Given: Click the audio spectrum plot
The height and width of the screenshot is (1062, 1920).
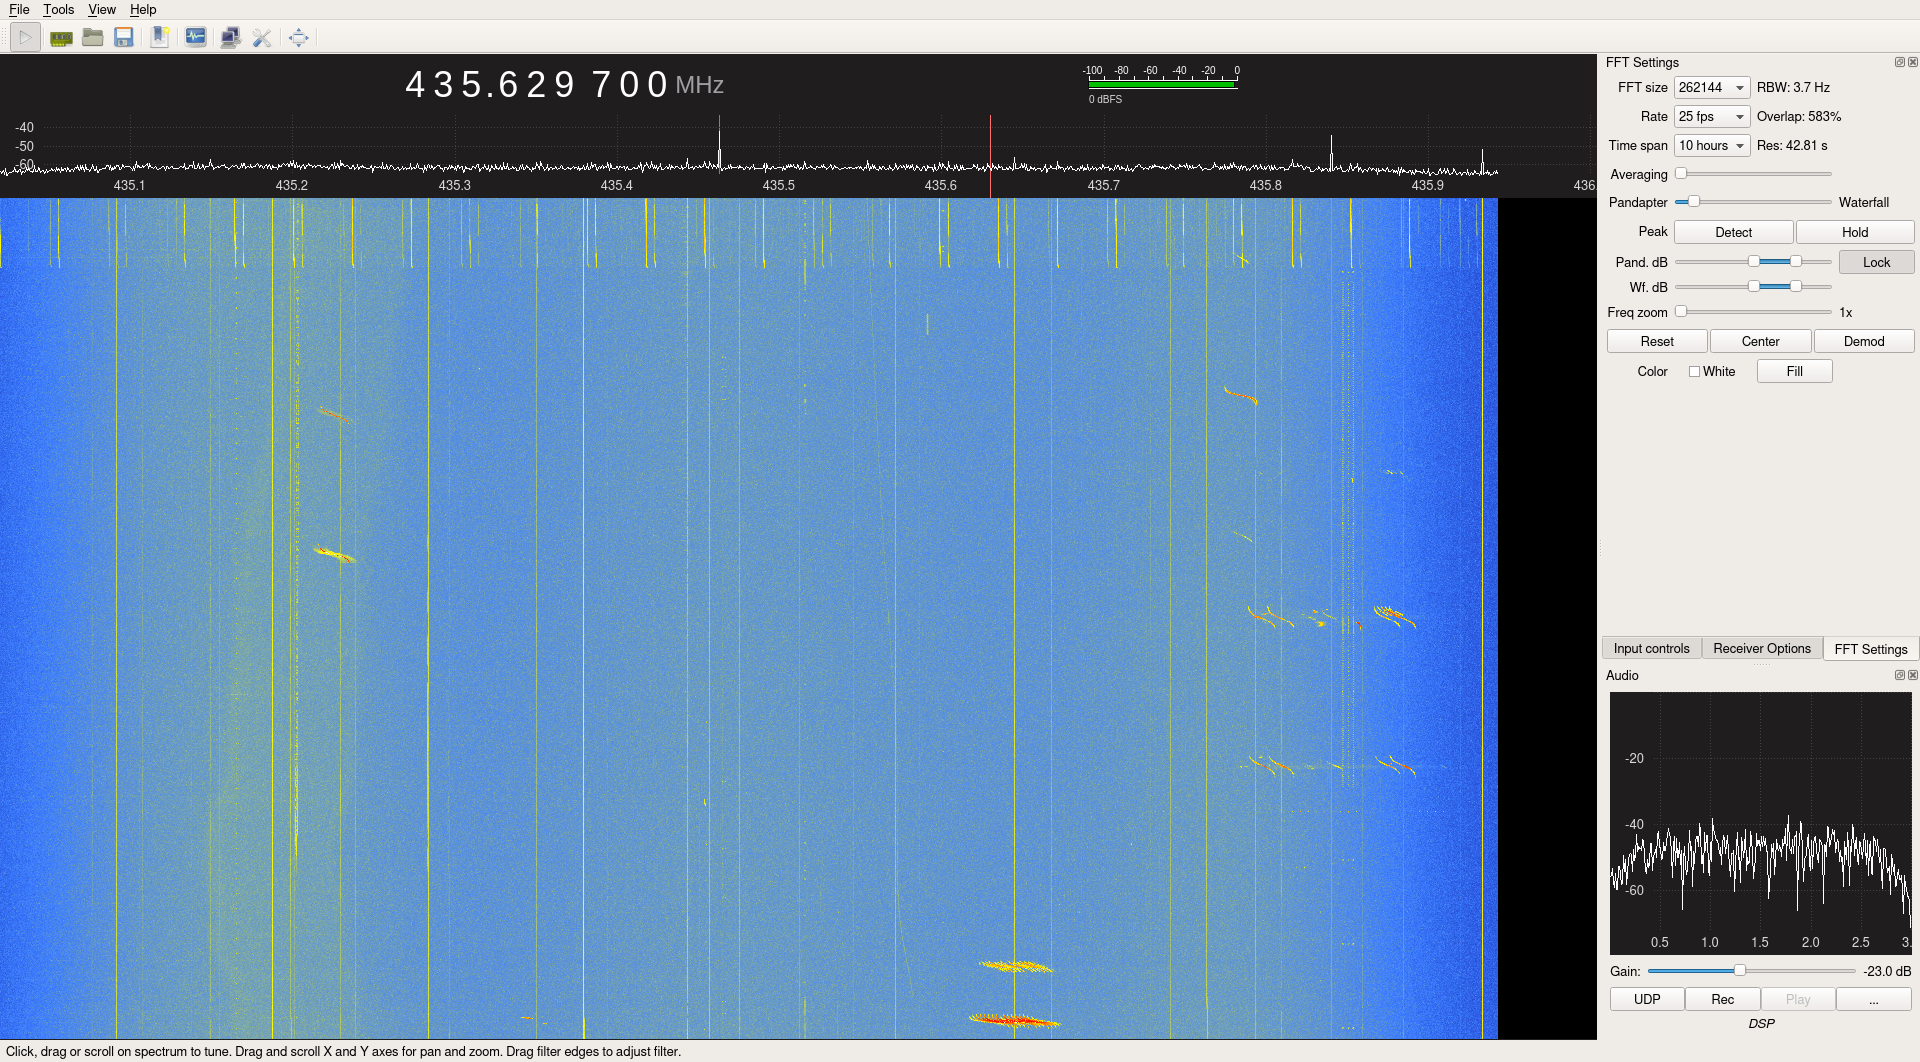Looking at the screenshot, I should (1760, 822).
